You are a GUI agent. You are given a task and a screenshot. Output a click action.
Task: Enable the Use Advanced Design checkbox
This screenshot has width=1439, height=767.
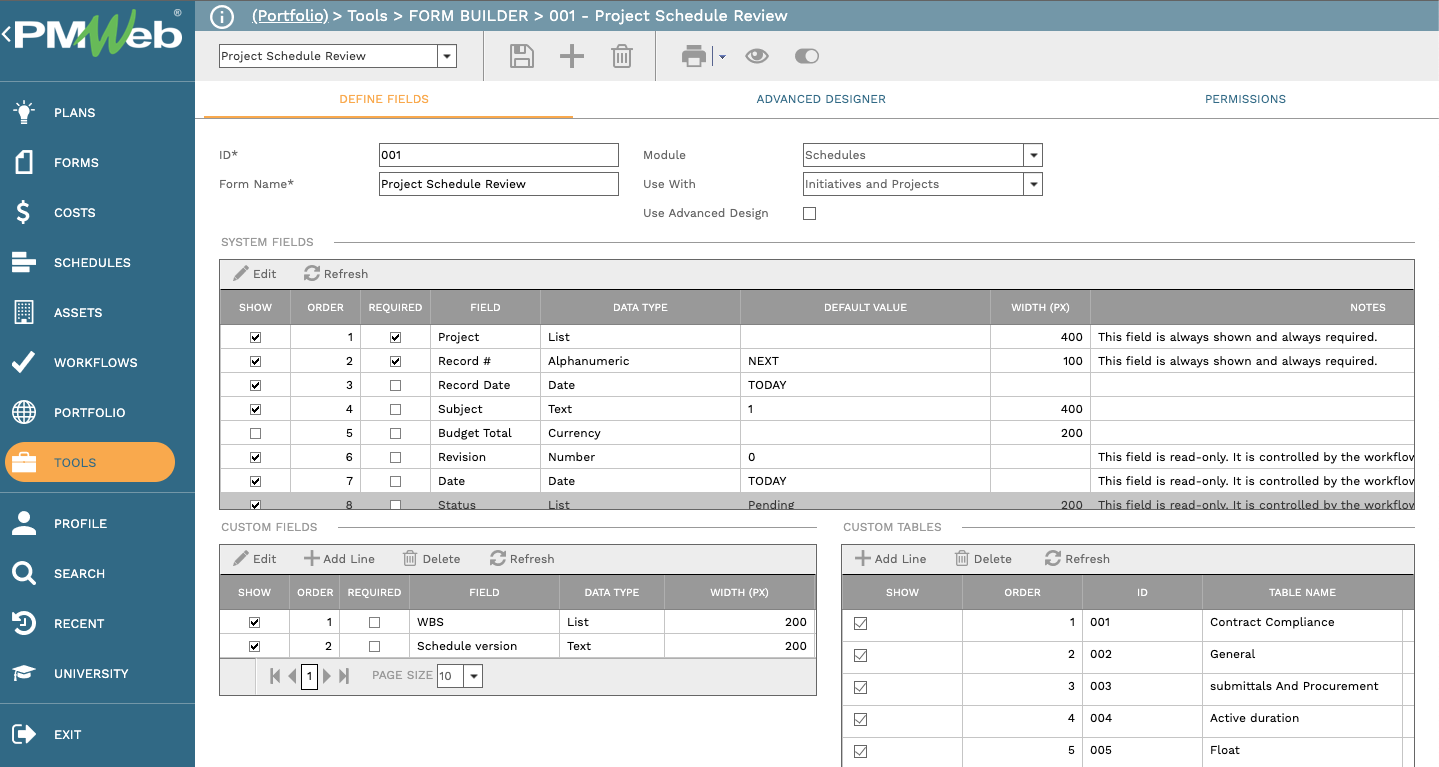(x=810, y=213)
